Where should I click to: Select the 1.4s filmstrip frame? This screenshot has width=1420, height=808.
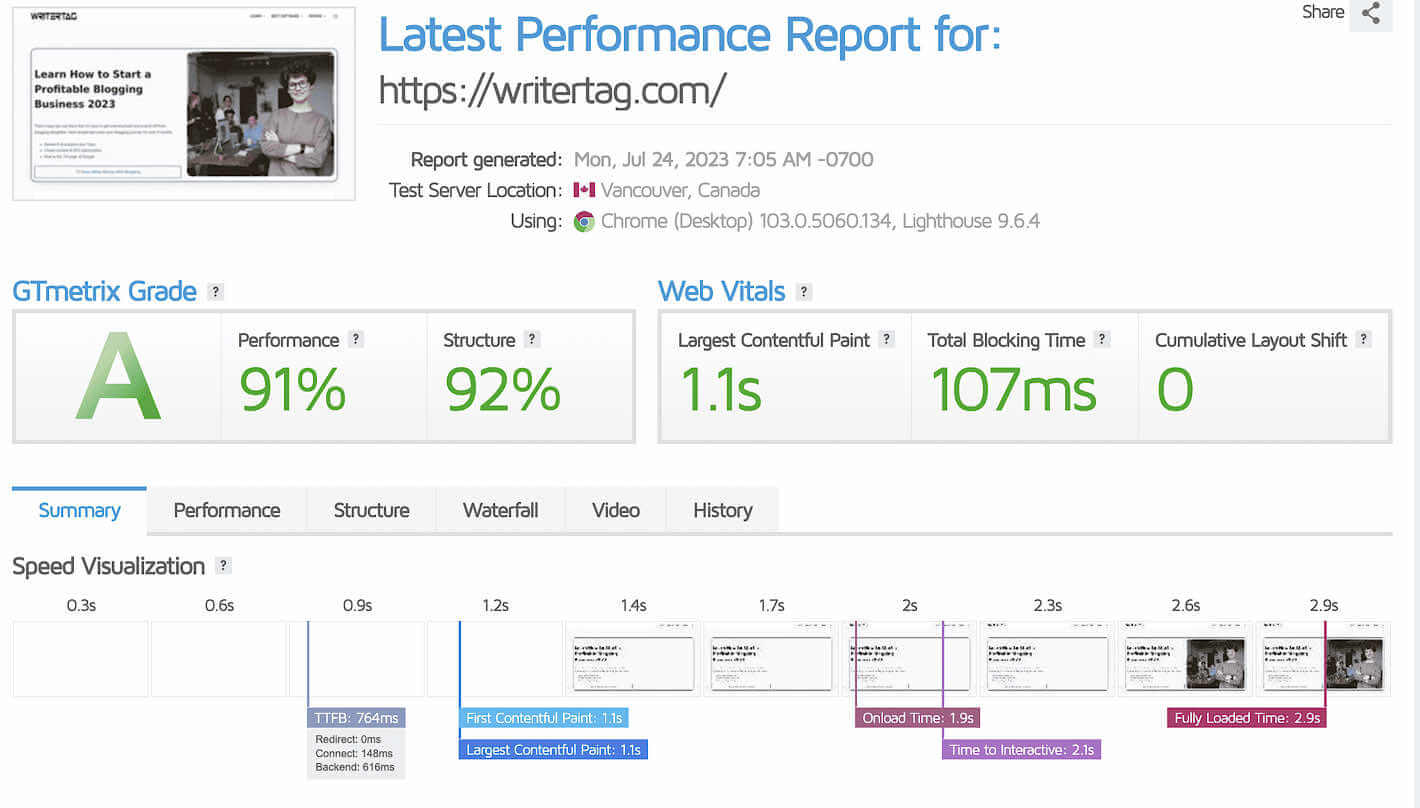633,659
